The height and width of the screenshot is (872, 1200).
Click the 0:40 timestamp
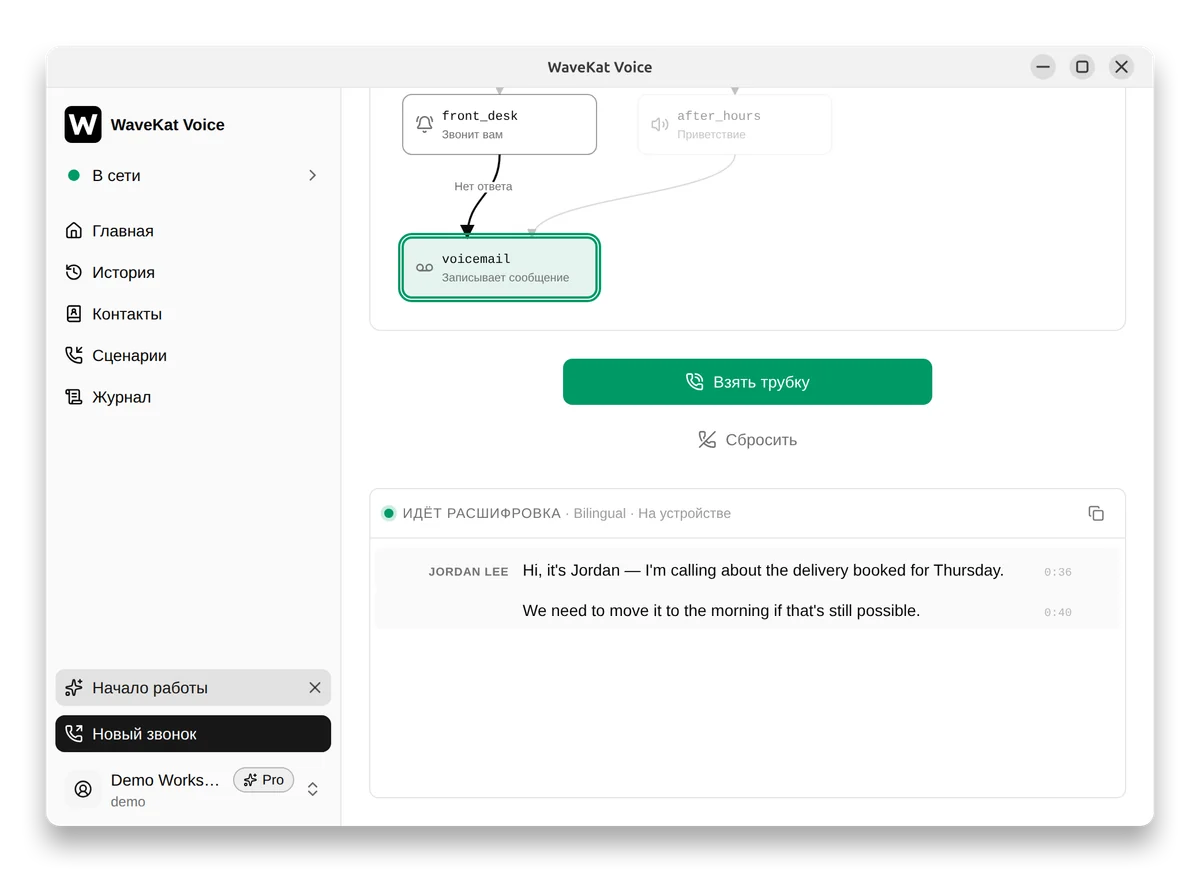[x=1057, y=612]
